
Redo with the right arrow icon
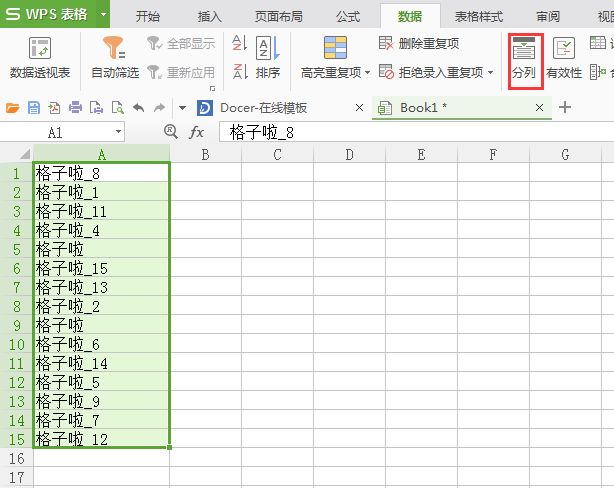[159, 107]
